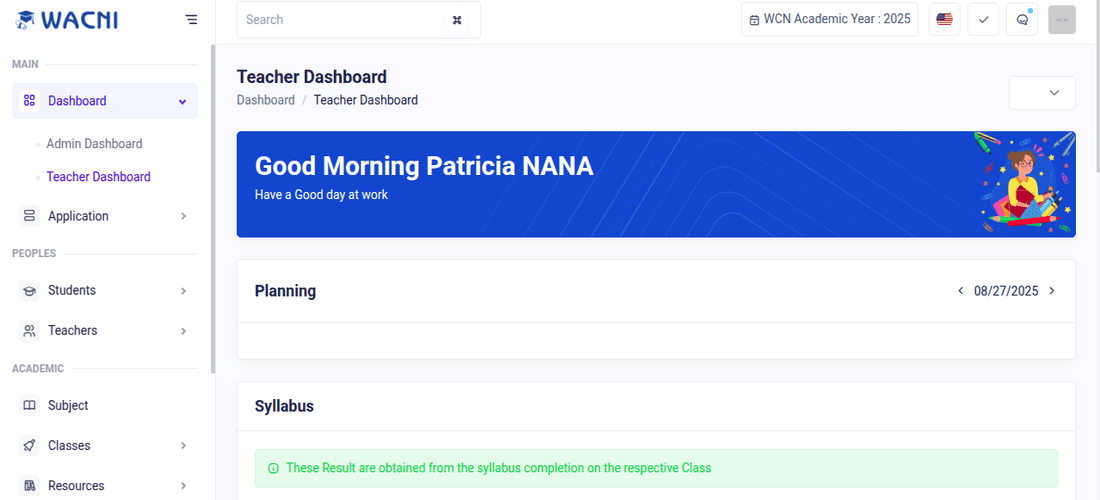The width and height of the screenshot is (1100, 500).
Task: Collapse the Dashboard menu chevron
Action: coord(182,101)
